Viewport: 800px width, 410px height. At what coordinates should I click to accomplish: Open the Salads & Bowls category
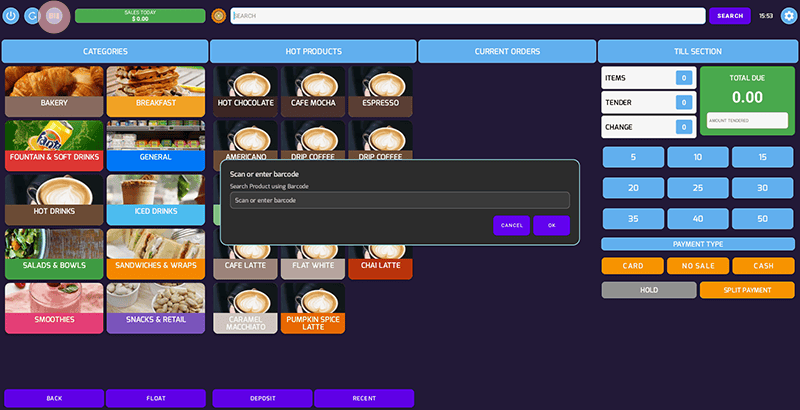[x=54, y=254]
